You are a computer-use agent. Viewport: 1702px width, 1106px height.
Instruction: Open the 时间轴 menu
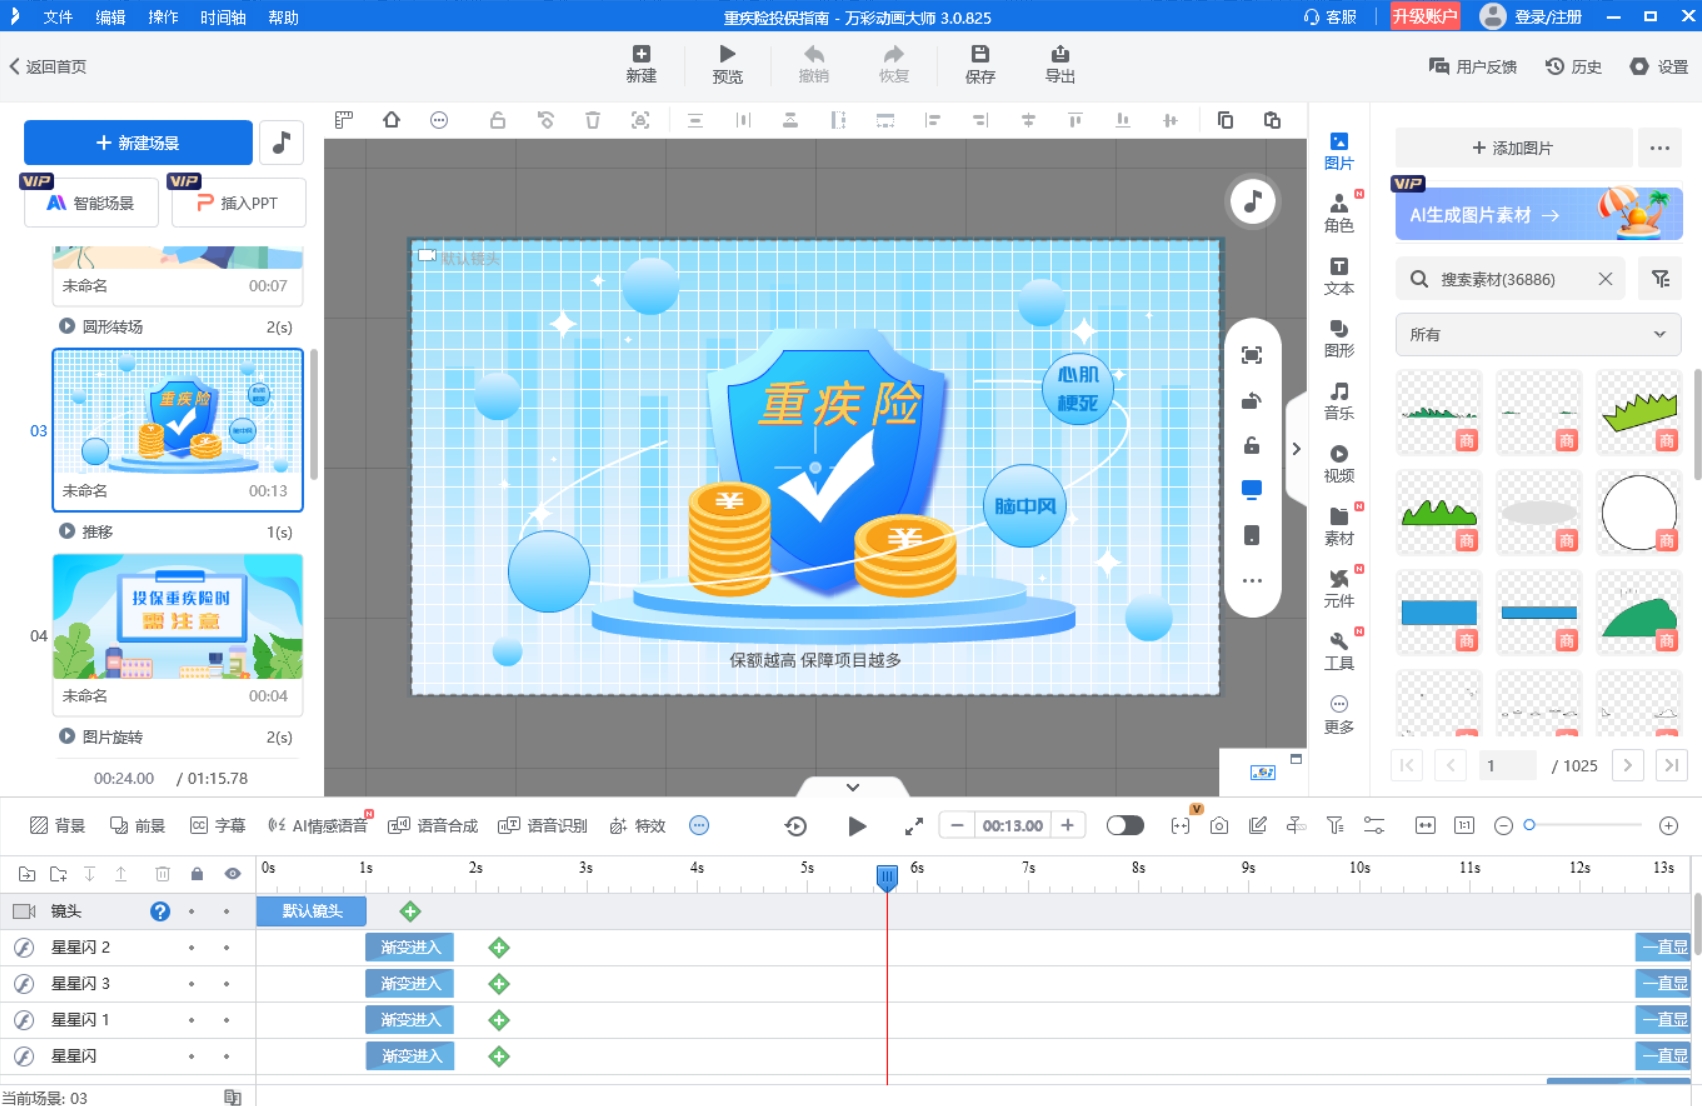pos(223,17)
